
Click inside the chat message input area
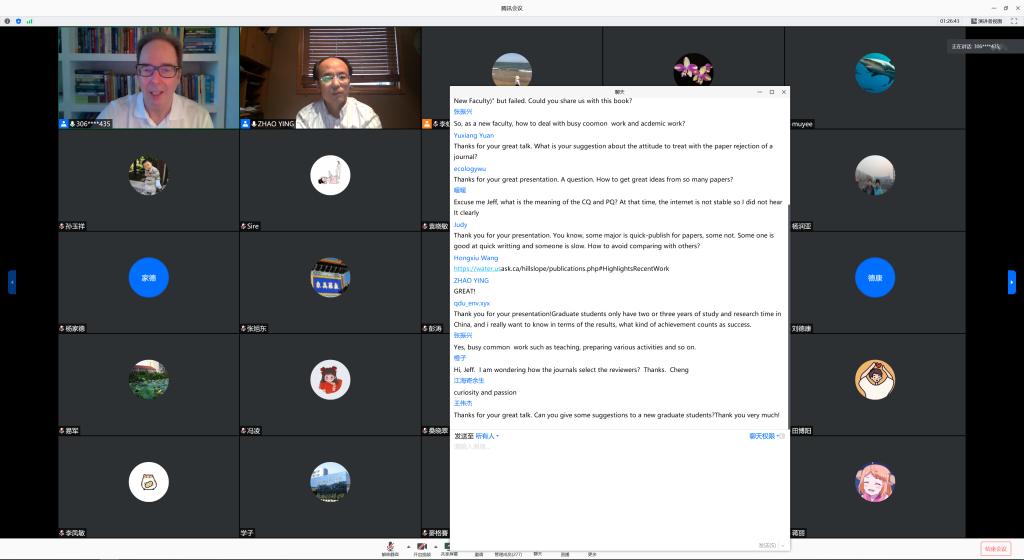(619, 490)
